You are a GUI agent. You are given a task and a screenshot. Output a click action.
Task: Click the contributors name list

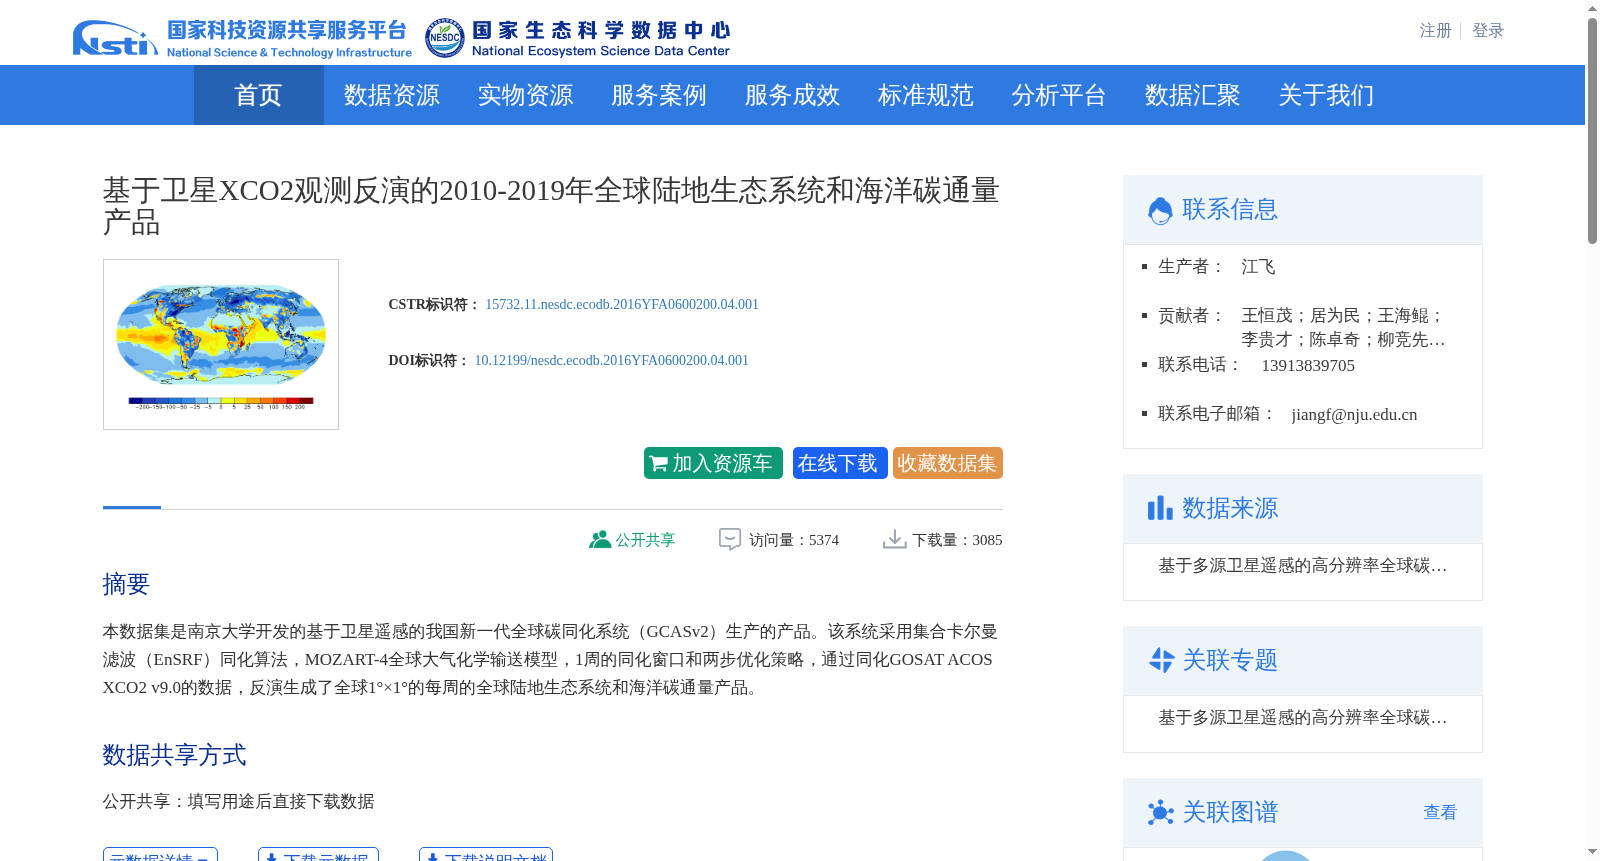click(1343, 328)
